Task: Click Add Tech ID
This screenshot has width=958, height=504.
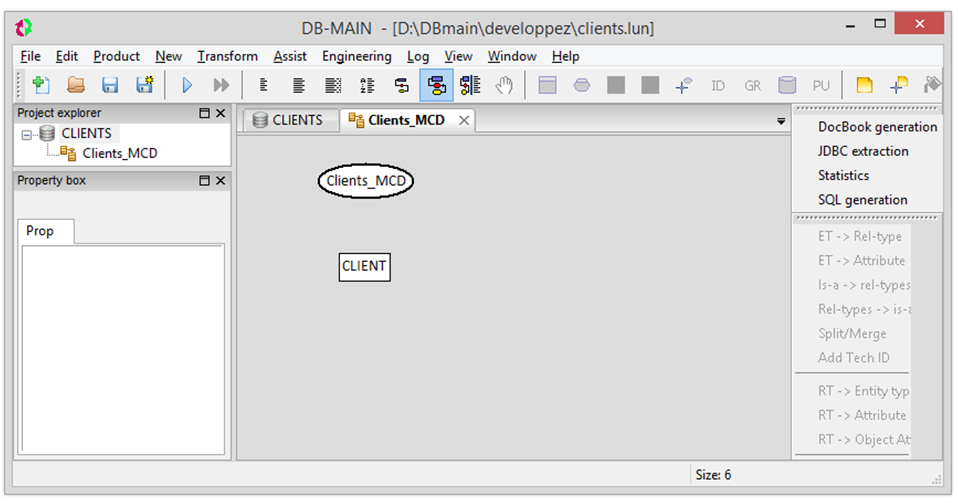Action: [854, 357]
